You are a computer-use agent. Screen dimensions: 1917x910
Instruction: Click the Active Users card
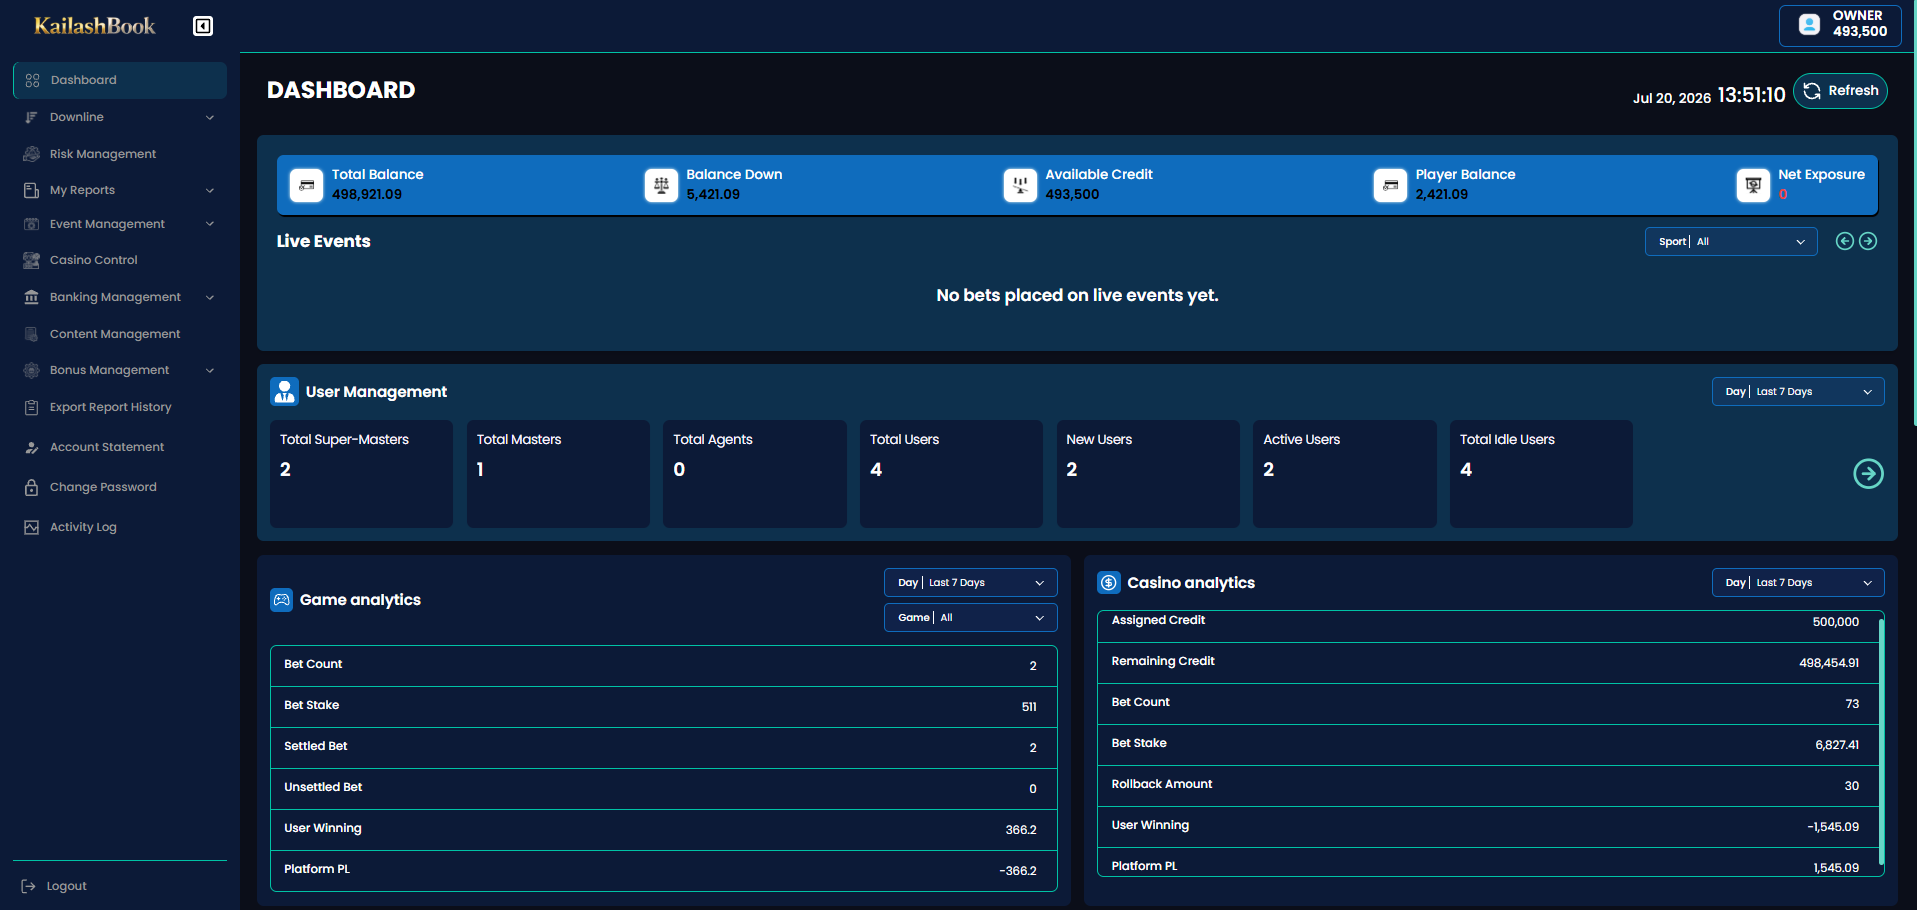point(1345,474)
